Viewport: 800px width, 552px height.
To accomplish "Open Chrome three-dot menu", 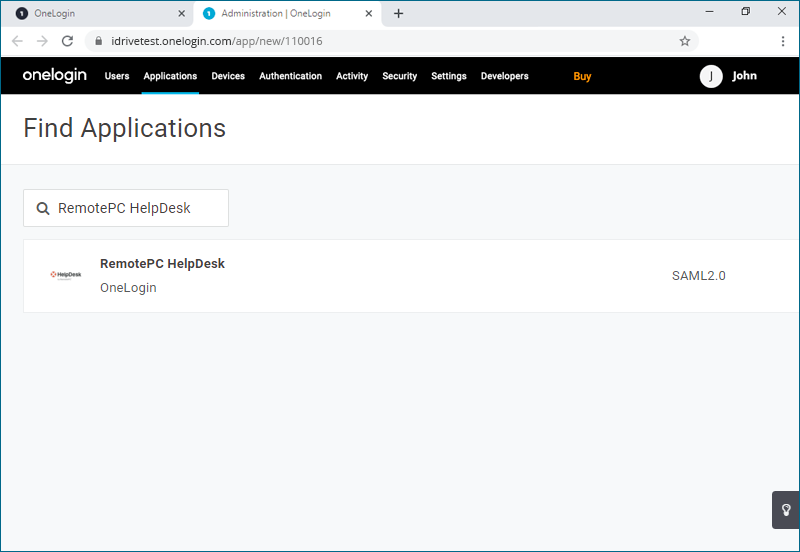I will [x=783, y=41].
